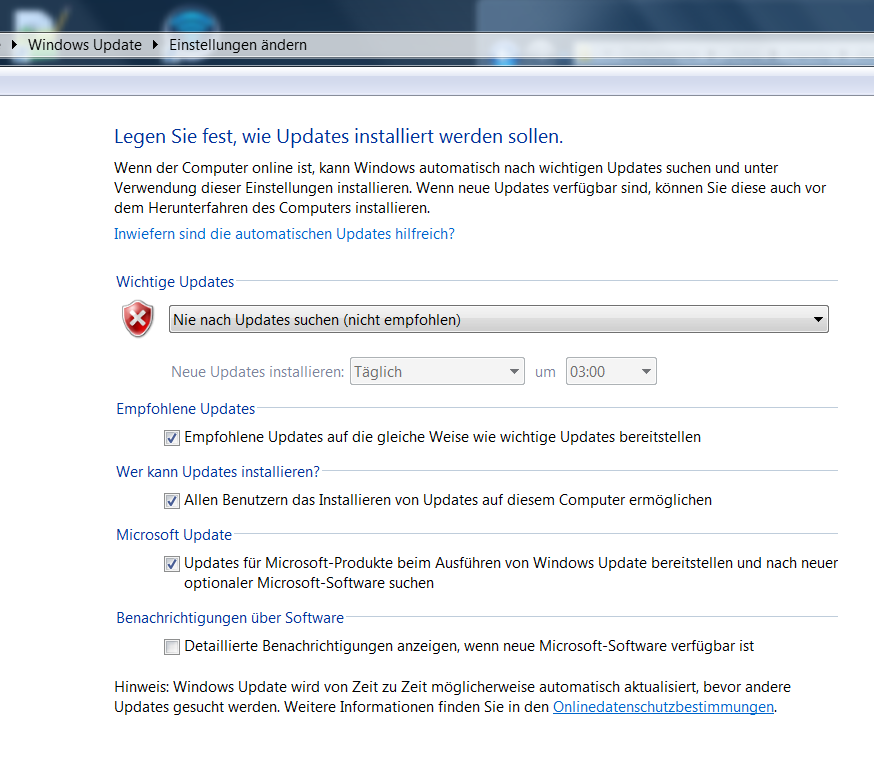Toggle 'Updates für Microsoft-Produkte' checkbox

(172, 564)
